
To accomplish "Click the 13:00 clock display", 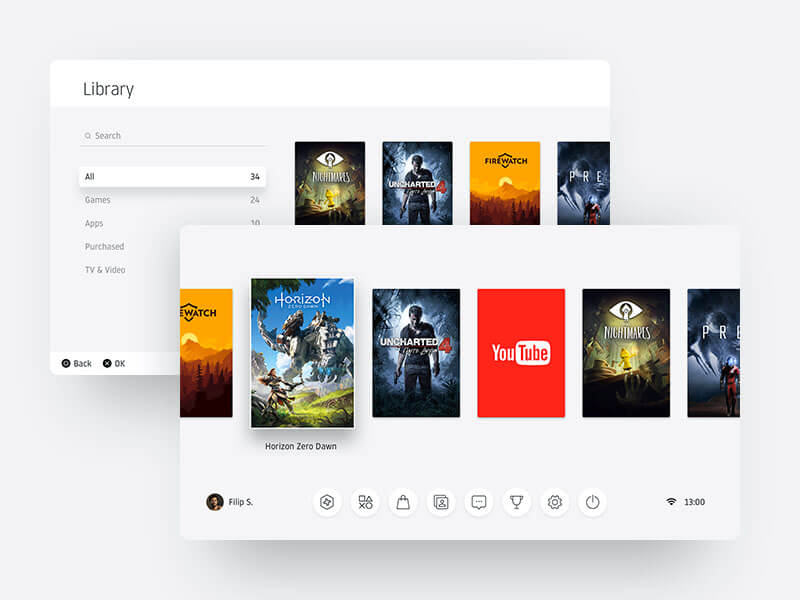I will click(694, 502).
